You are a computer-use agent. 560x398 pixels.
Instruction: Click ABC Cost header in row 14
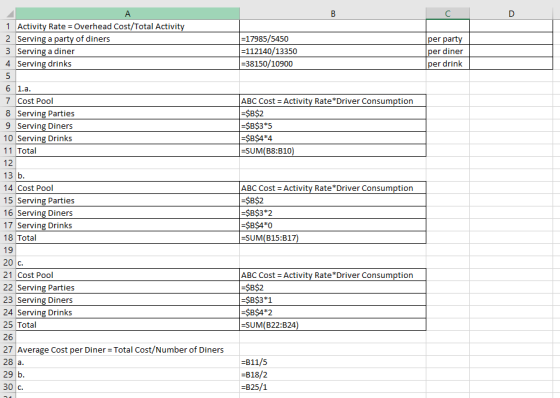coord(332,188)
